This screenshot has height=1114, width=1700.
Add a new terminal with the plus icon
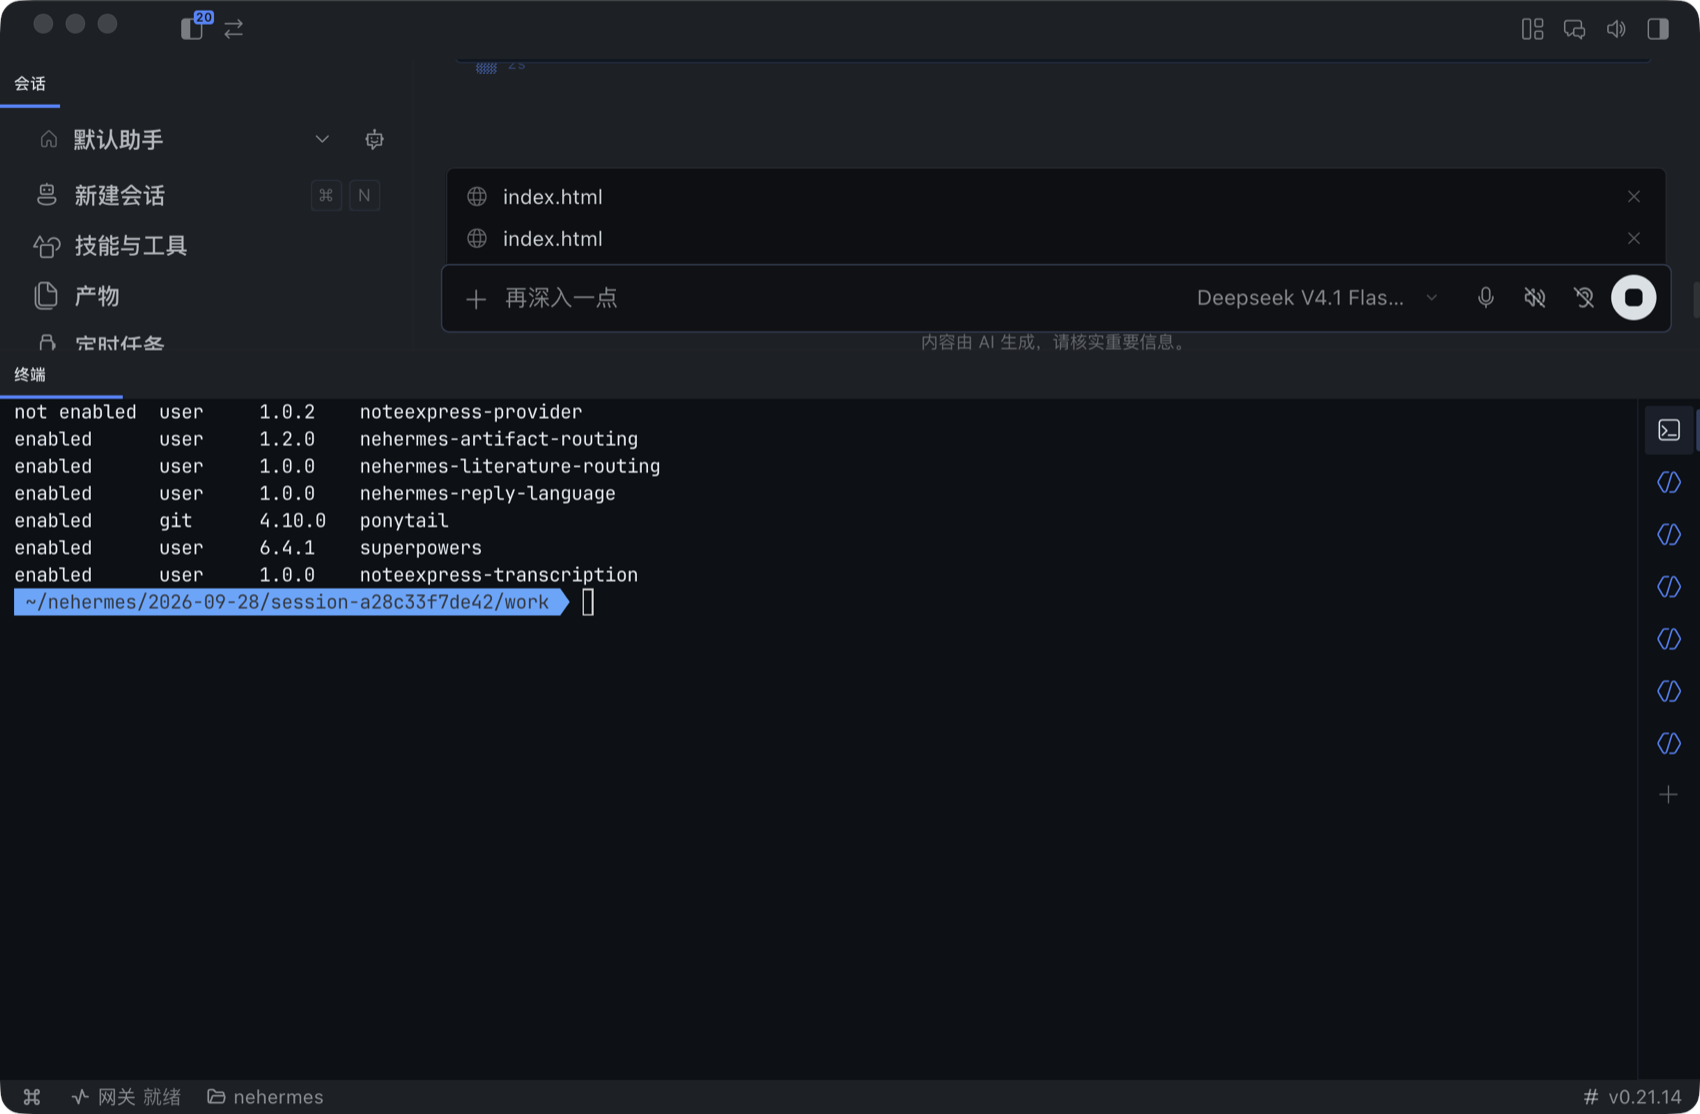1669,795
